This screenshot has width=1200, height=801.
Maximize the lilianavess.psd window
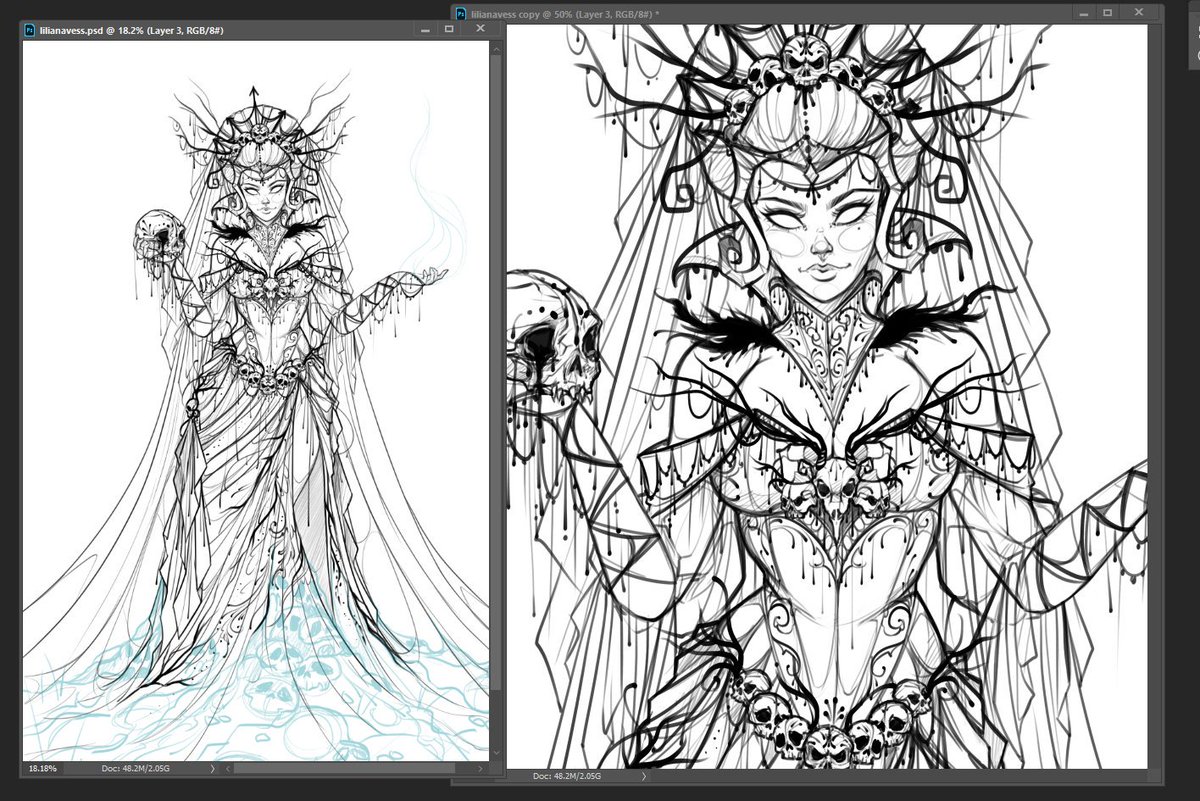(447, 29)
